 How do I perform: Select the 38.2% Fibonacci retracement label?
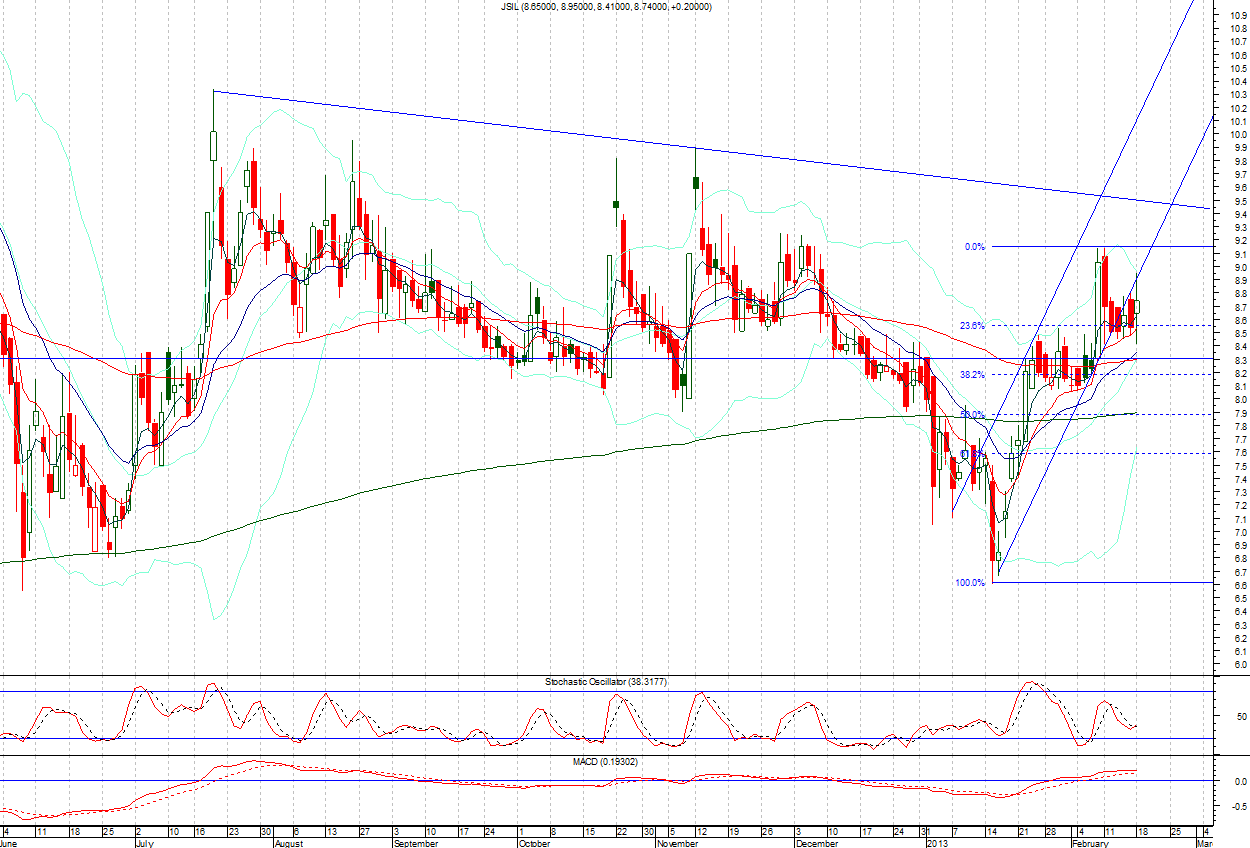972,375
